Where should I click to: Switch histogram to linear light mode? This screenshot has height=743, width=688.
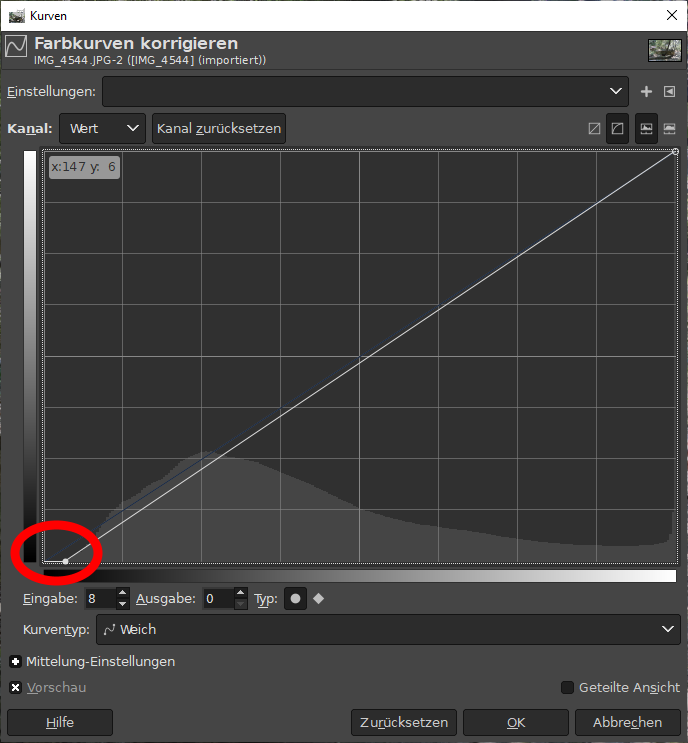tap(594, 129)
